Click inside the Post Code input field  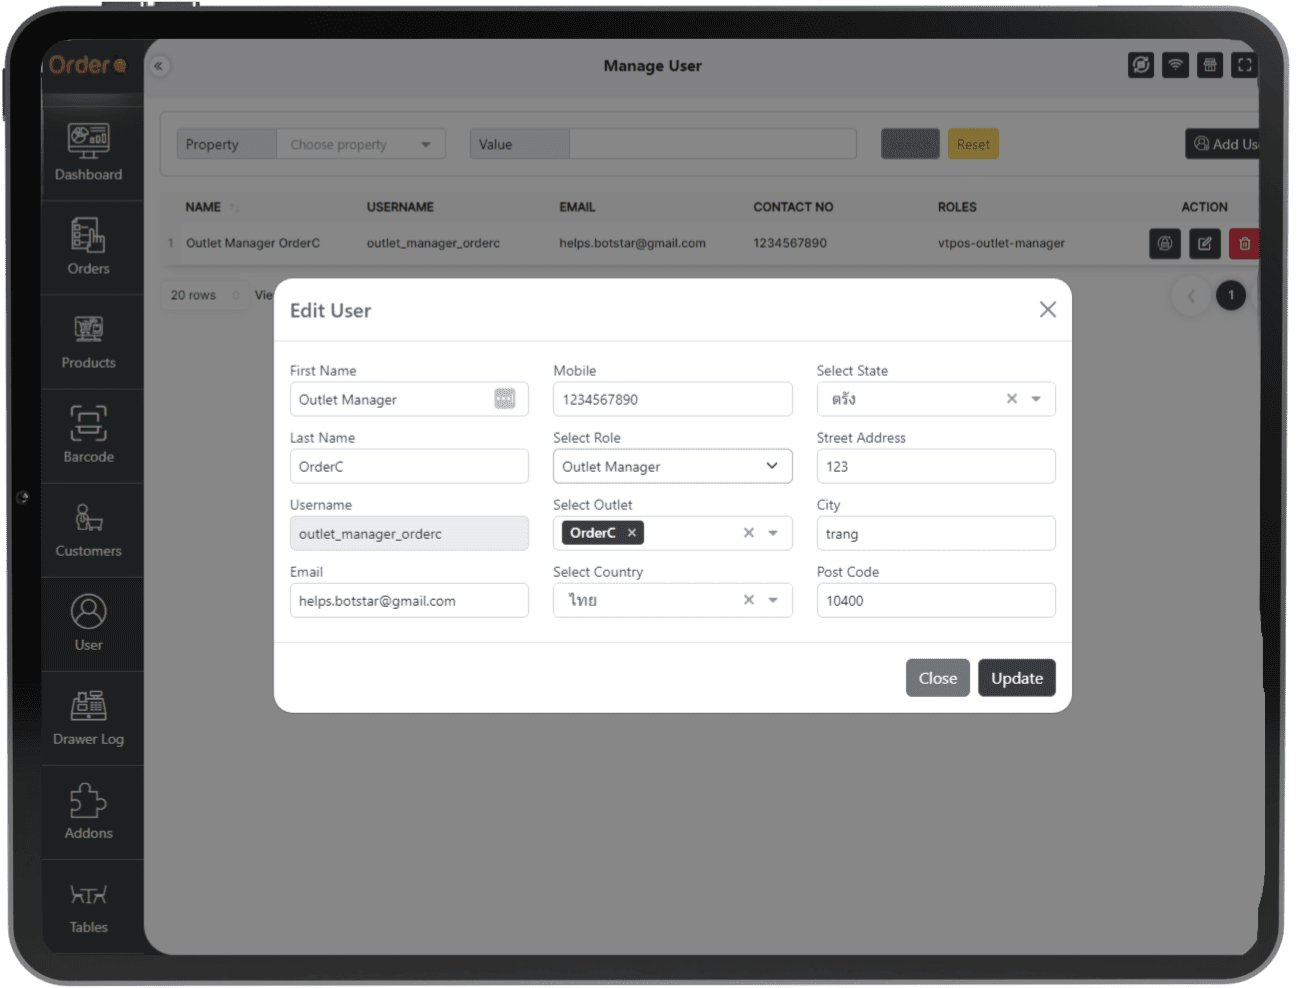click(935, 600)
